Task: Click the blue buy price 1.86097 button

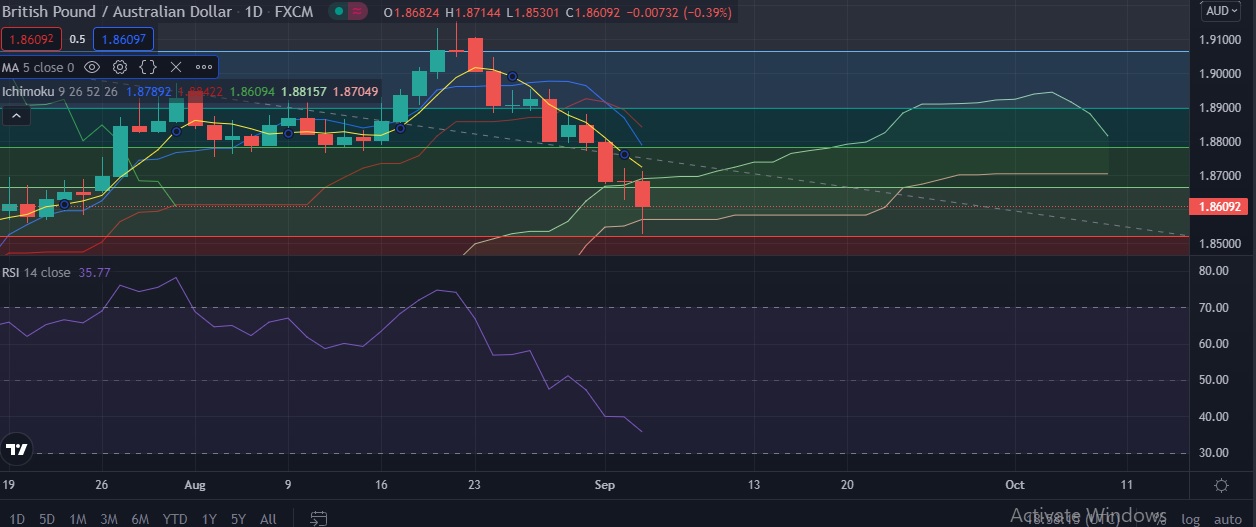Action: pos(123,38)
